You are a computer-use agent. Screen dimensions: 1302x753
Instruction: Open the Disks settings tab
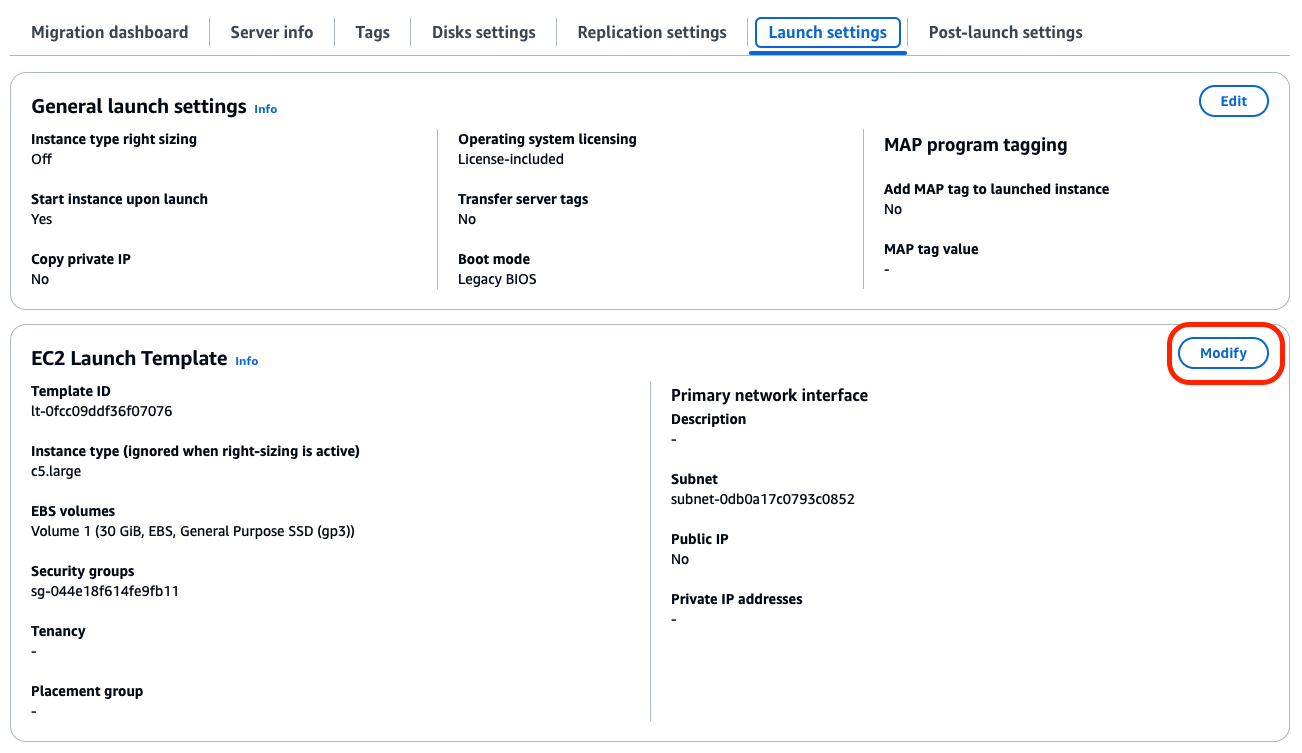coord(483,32)
